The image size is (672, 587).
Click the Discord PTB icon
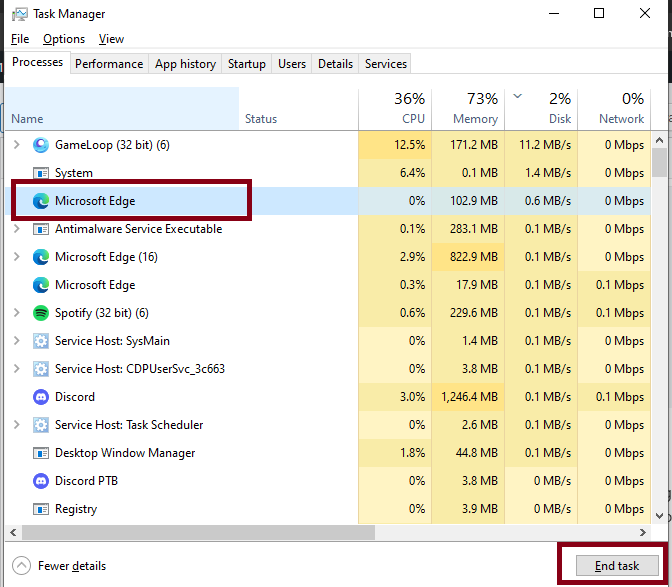coord(41,481)
